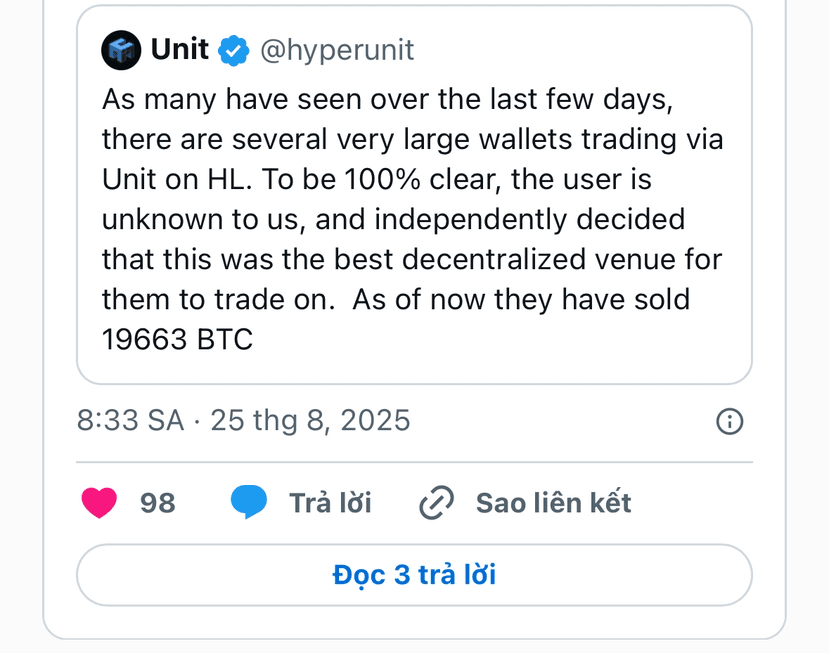Open the @hyperunit handle
Viewport: 829px width, 653px height.
click(337, 51)
